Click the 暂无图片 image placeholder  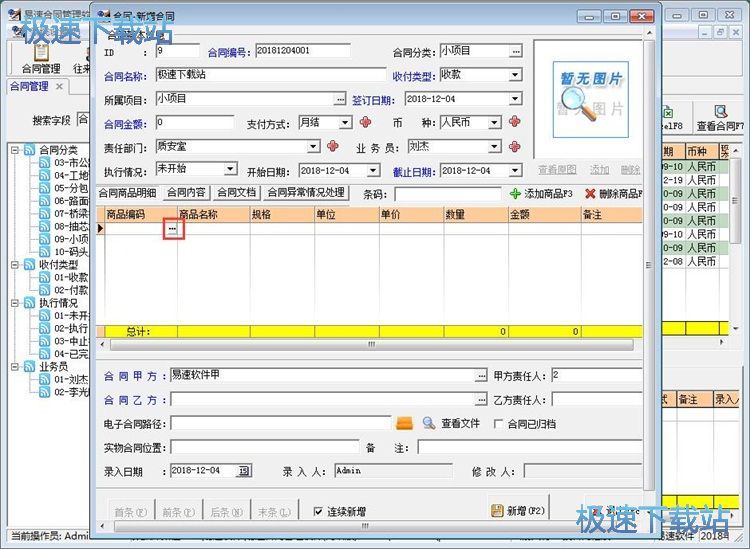click(x=591, y=99)
